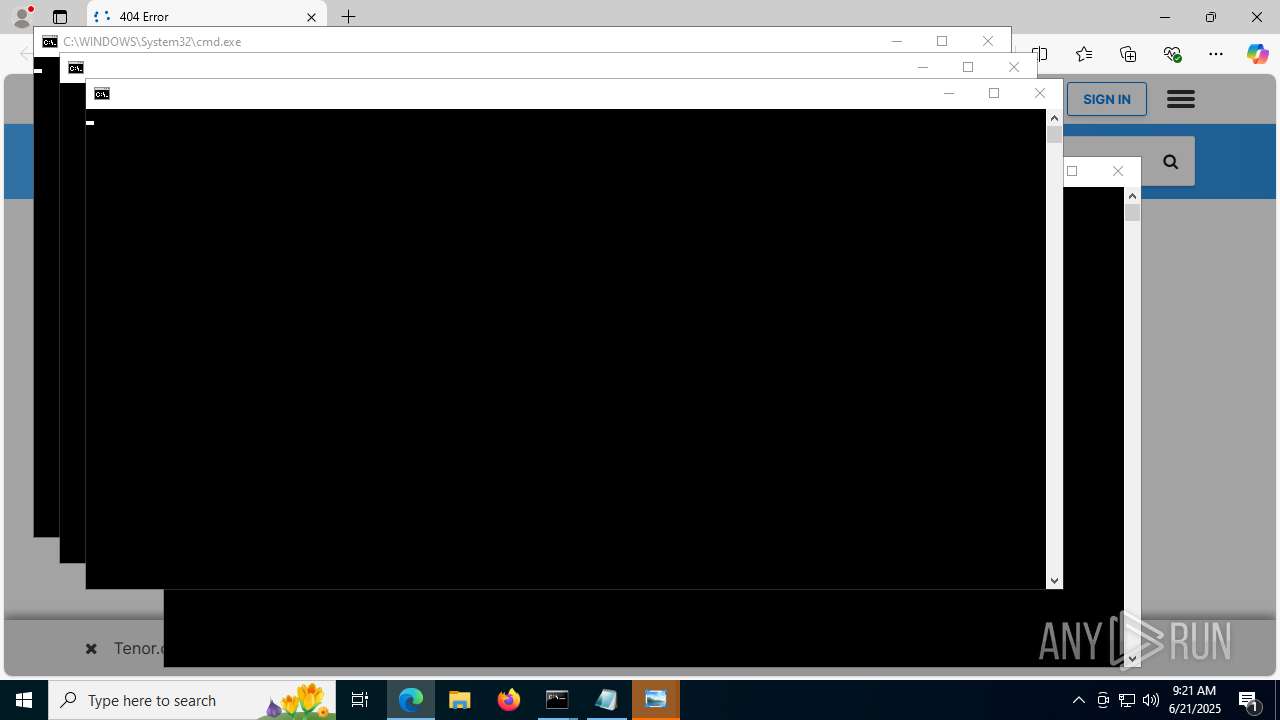Image resolution: width=1280 pixels, height=720 pixels.
Task: Open the hamburger menu on webpage
Action: coord(1181,99)
